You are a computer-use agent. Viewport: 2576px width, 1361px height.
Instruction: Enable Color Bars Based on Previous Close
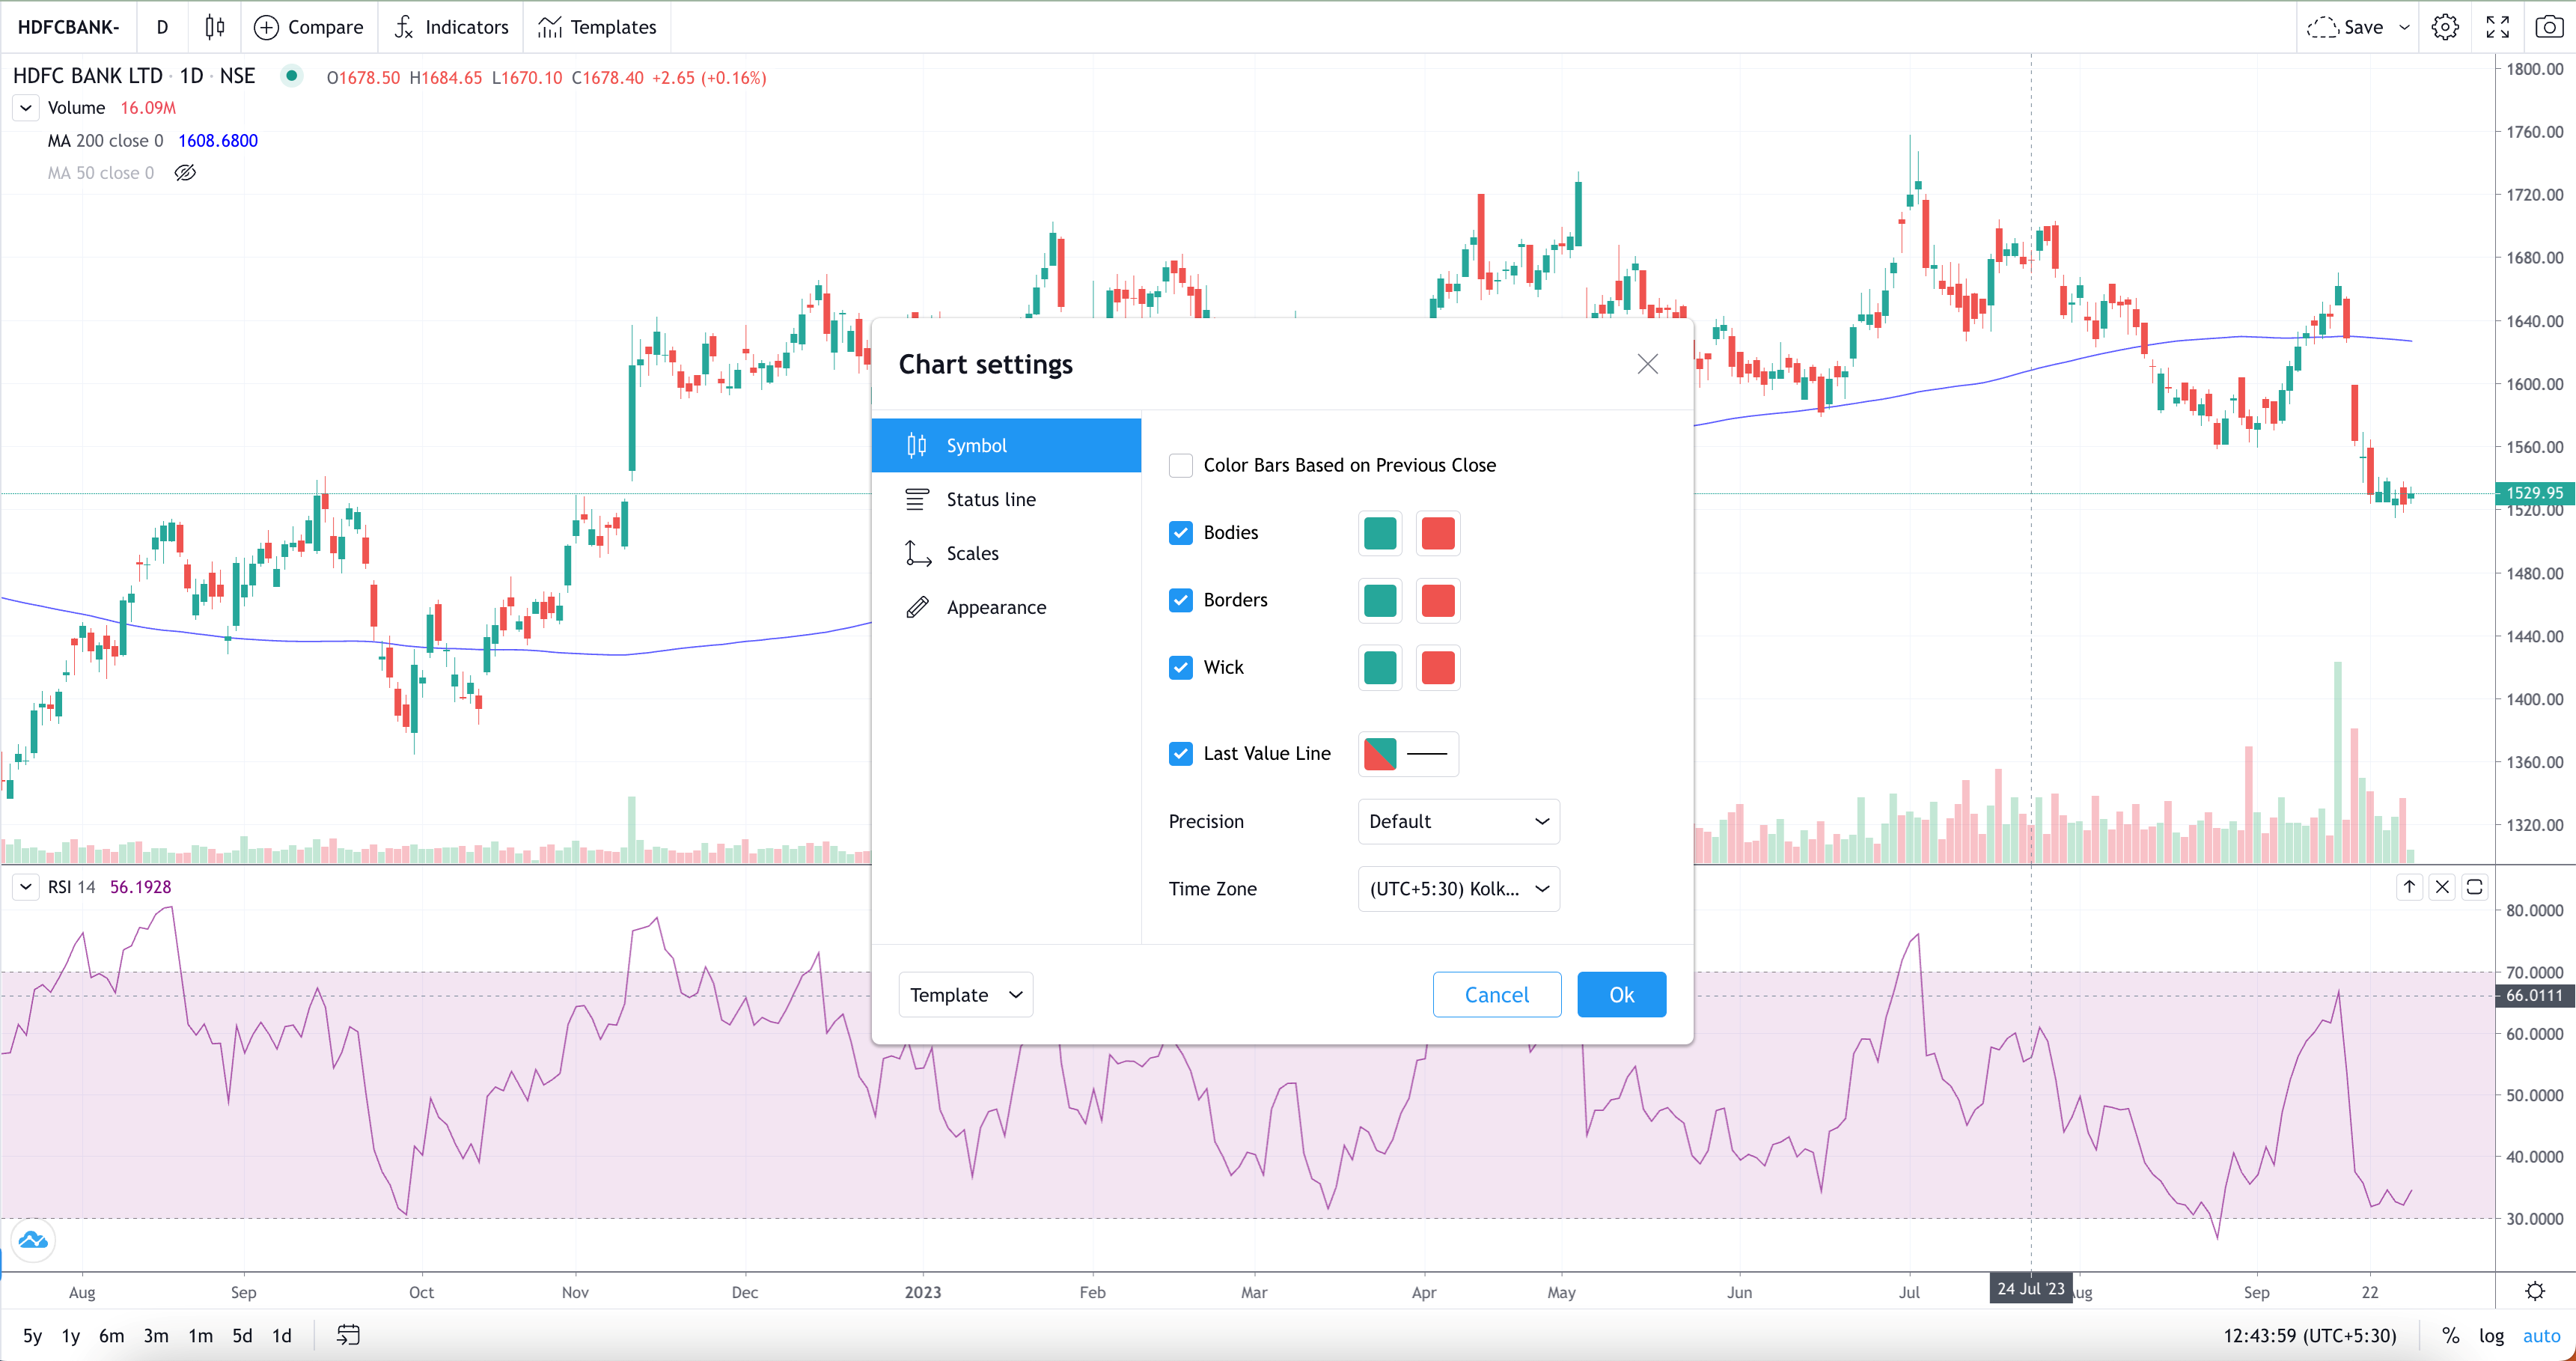point(1181,465)
